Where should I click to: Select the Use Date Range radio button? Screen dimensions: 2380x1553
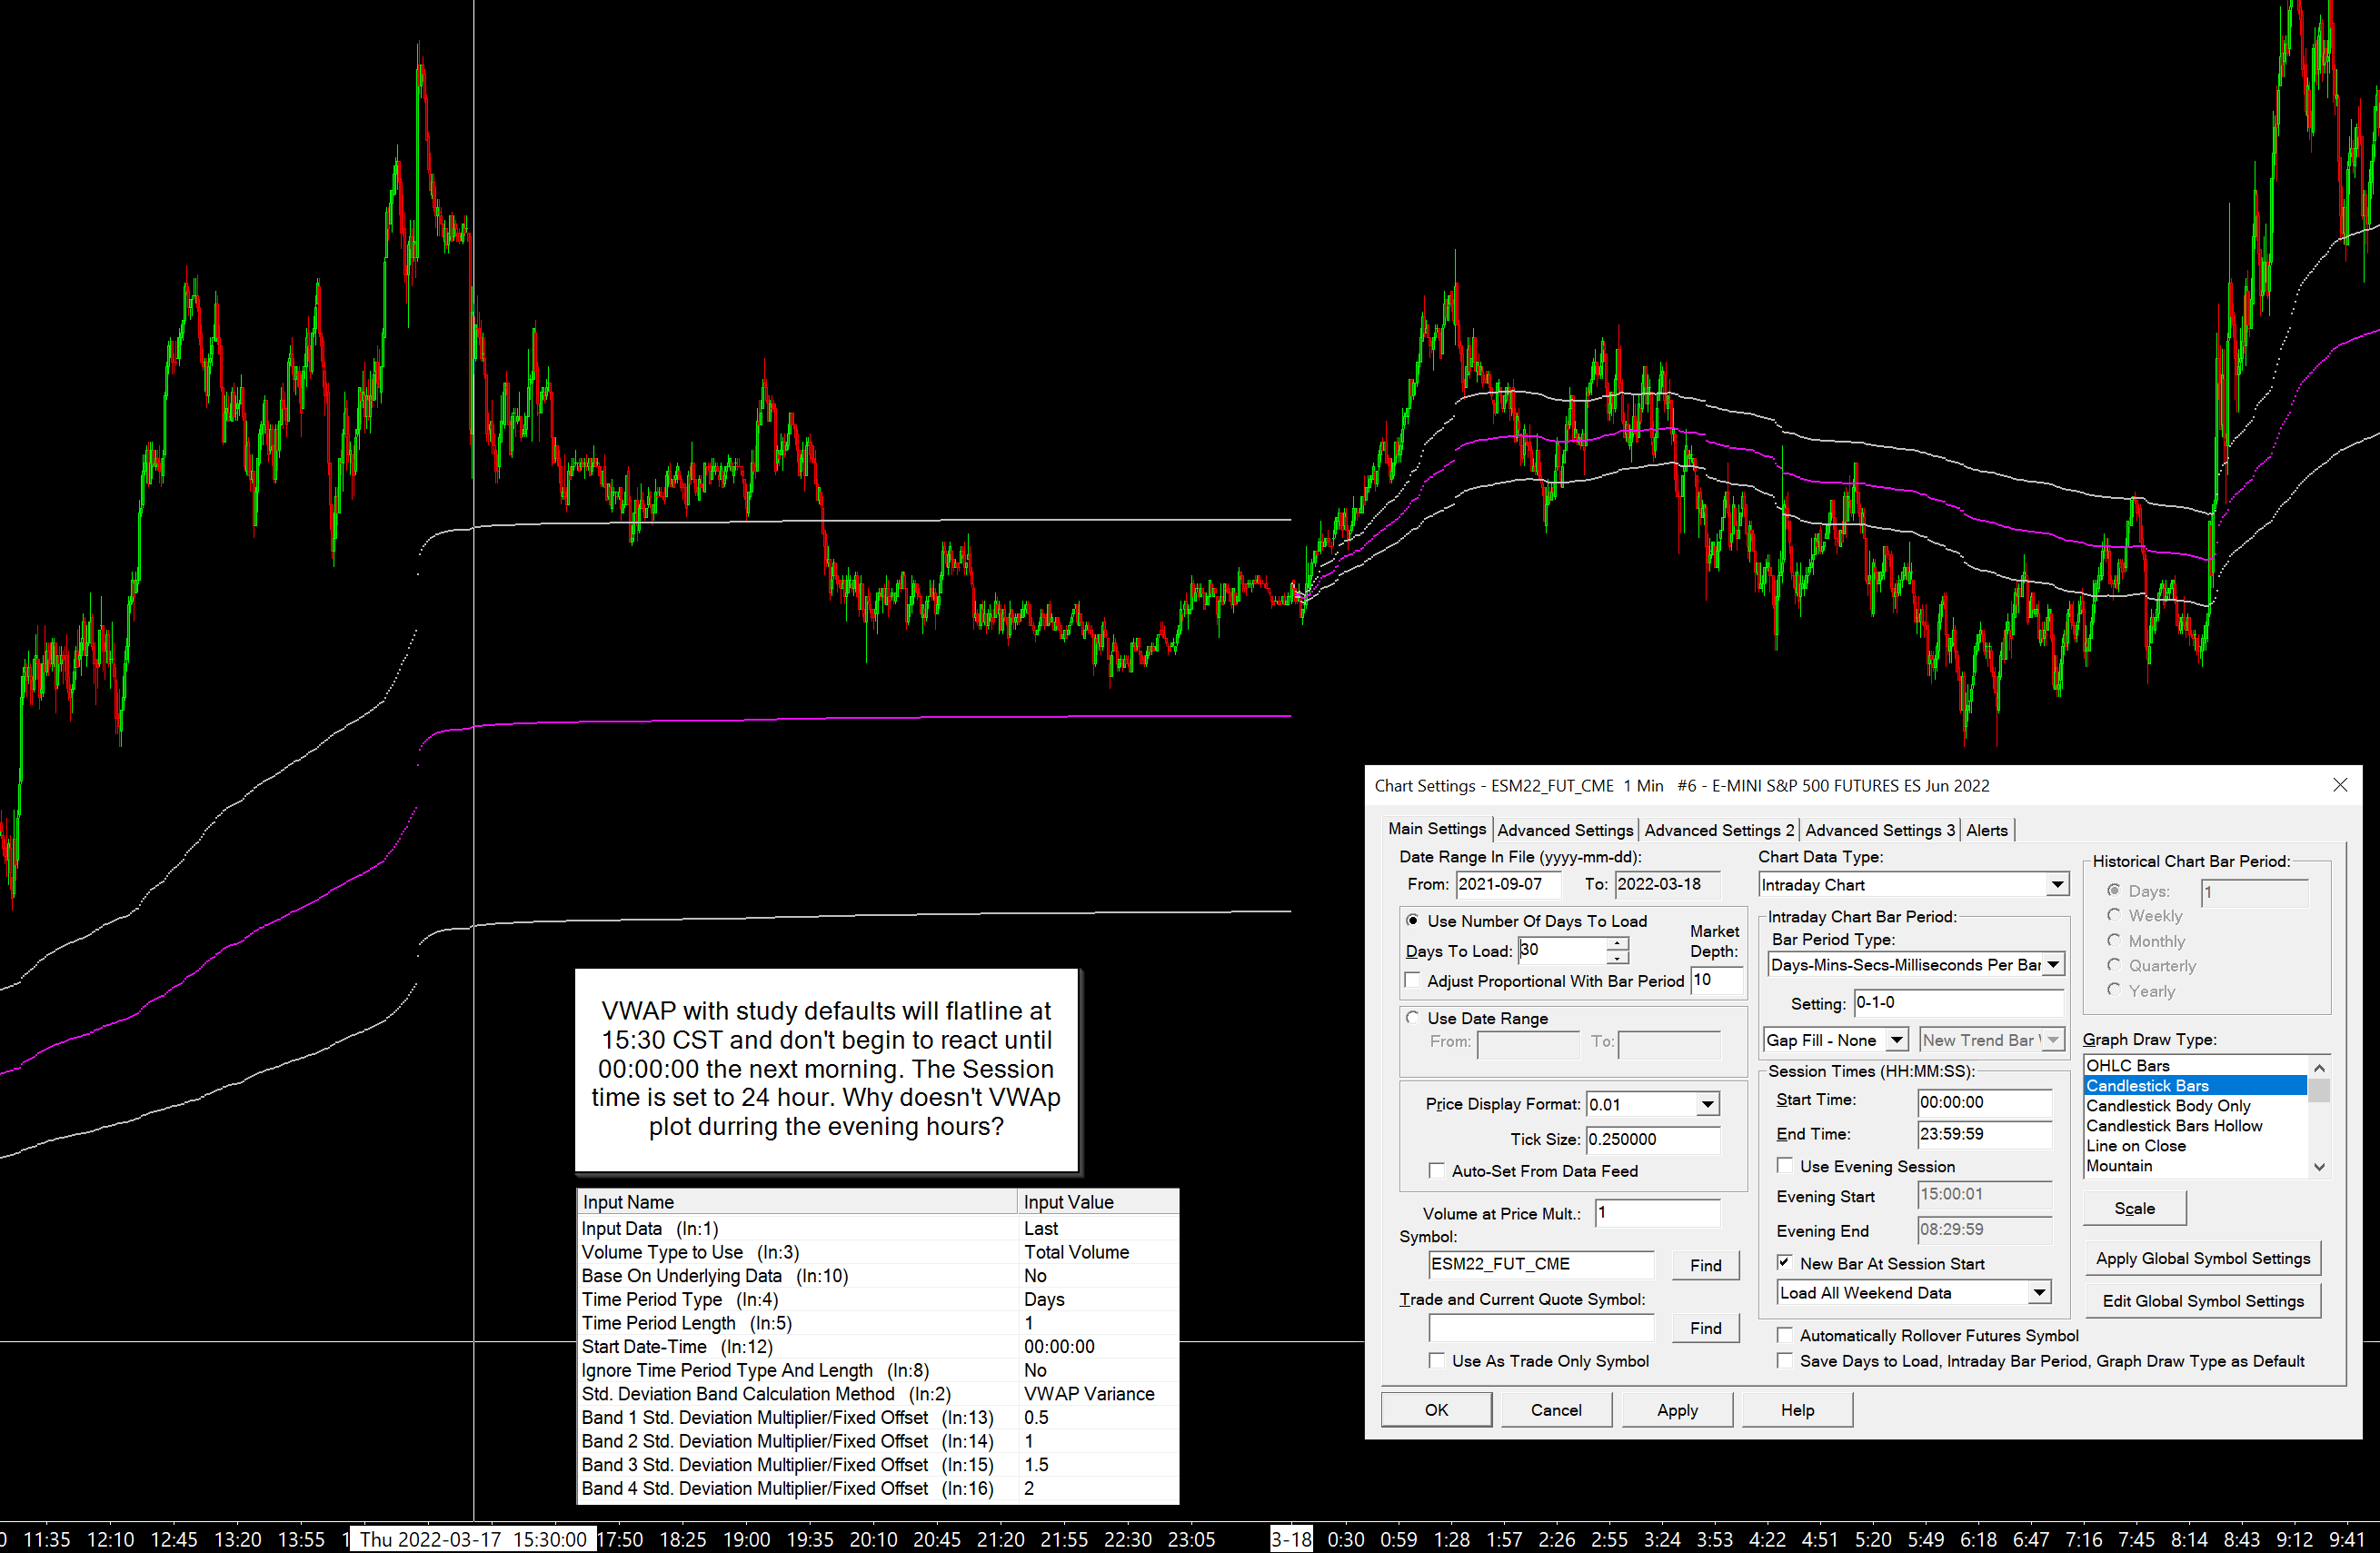coord(1412,1018)
